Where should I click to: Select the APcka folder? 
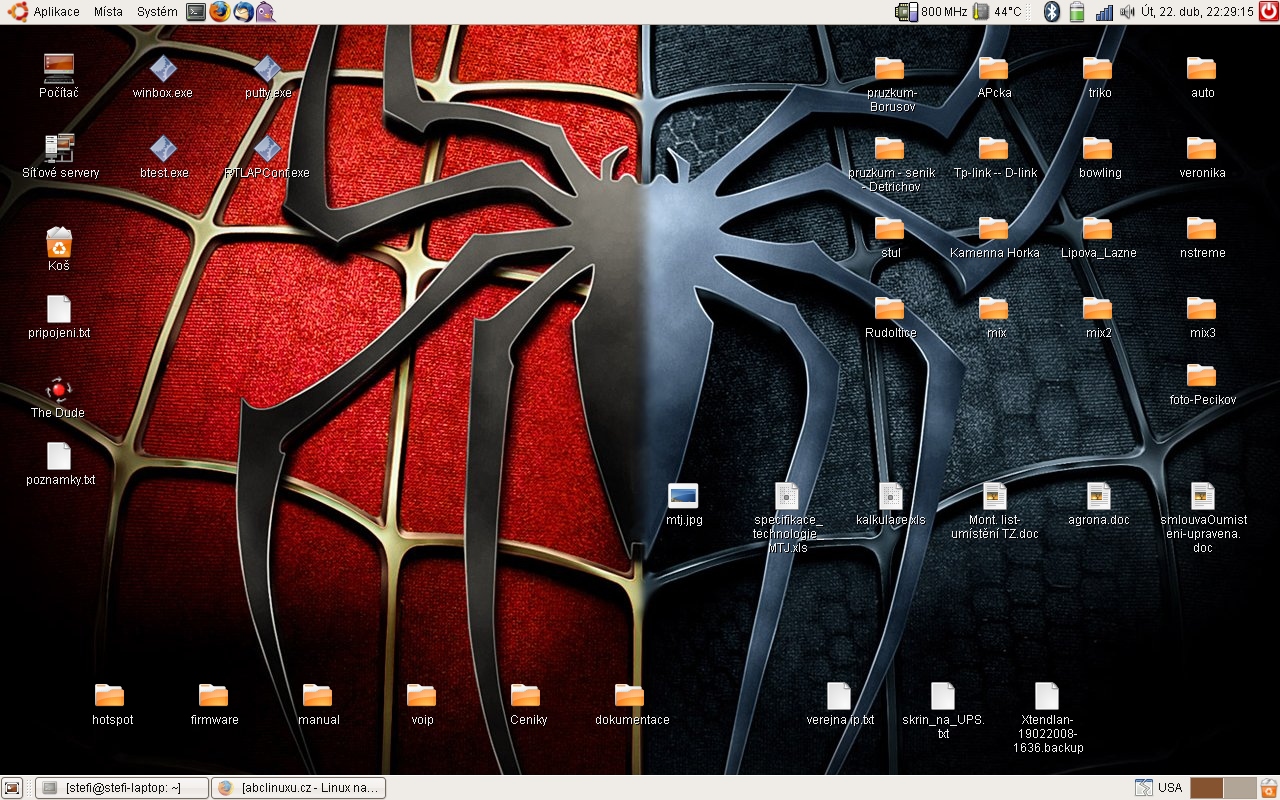(994, 77)
